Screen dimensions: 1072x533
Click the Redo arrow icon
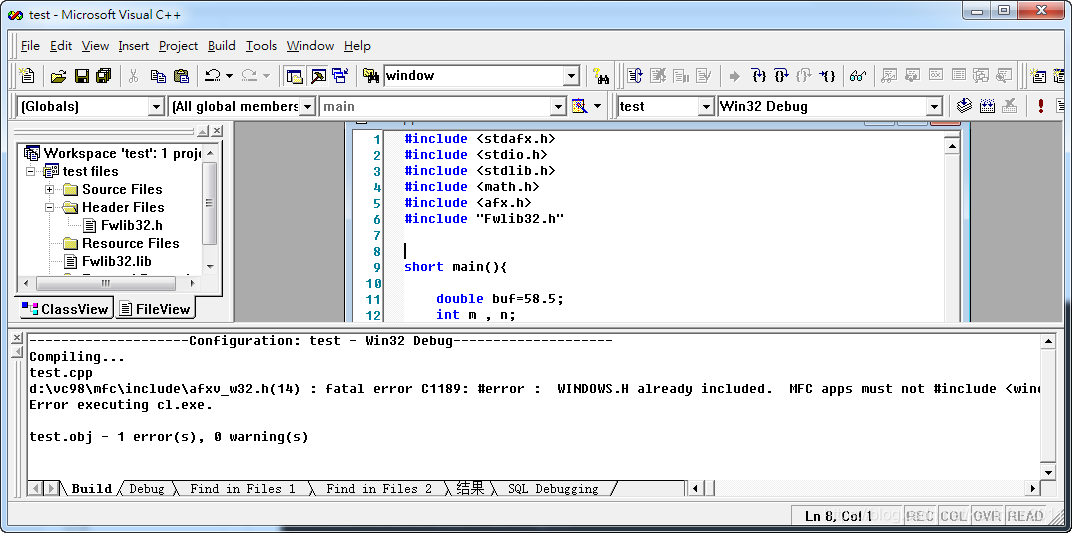250,76
